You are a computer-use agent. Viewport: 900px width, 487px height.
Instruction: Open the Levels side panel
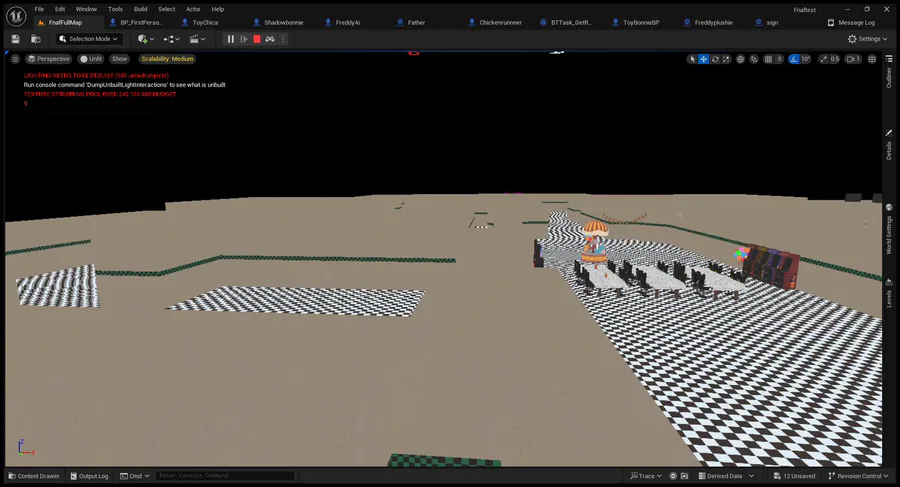point(889,294)
